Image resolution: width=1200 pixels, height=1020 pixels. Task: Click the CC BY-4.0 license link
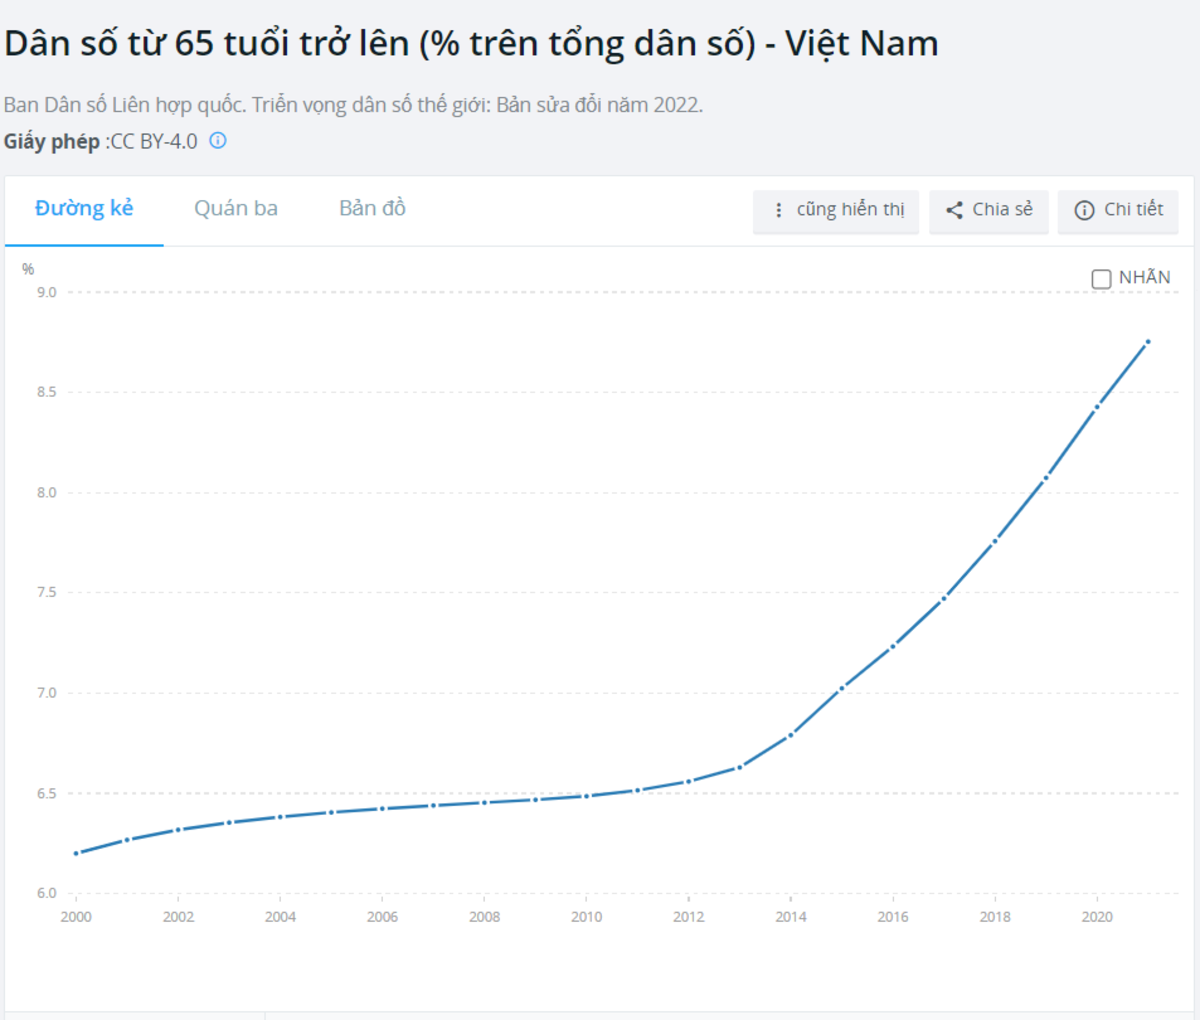(155, 141)
